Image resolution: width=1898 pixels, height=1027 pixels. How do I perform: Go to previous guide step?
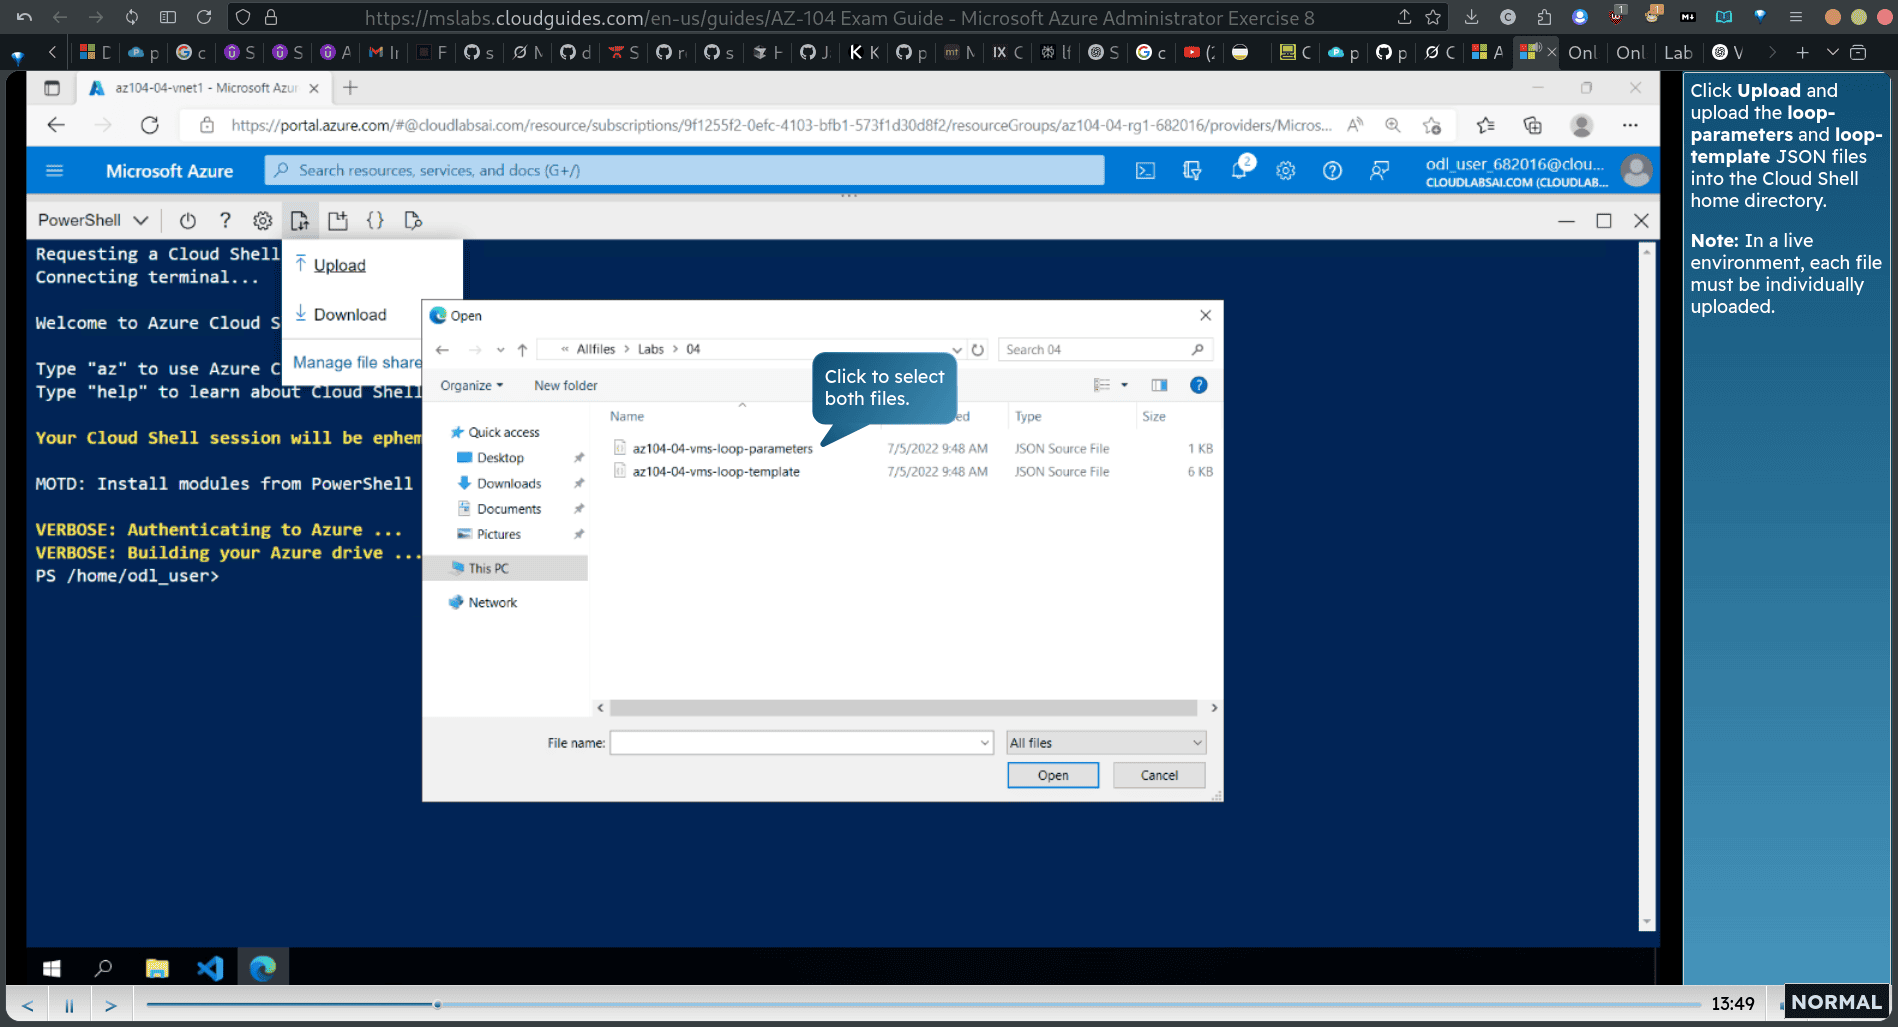click(x=28, y=1005)
